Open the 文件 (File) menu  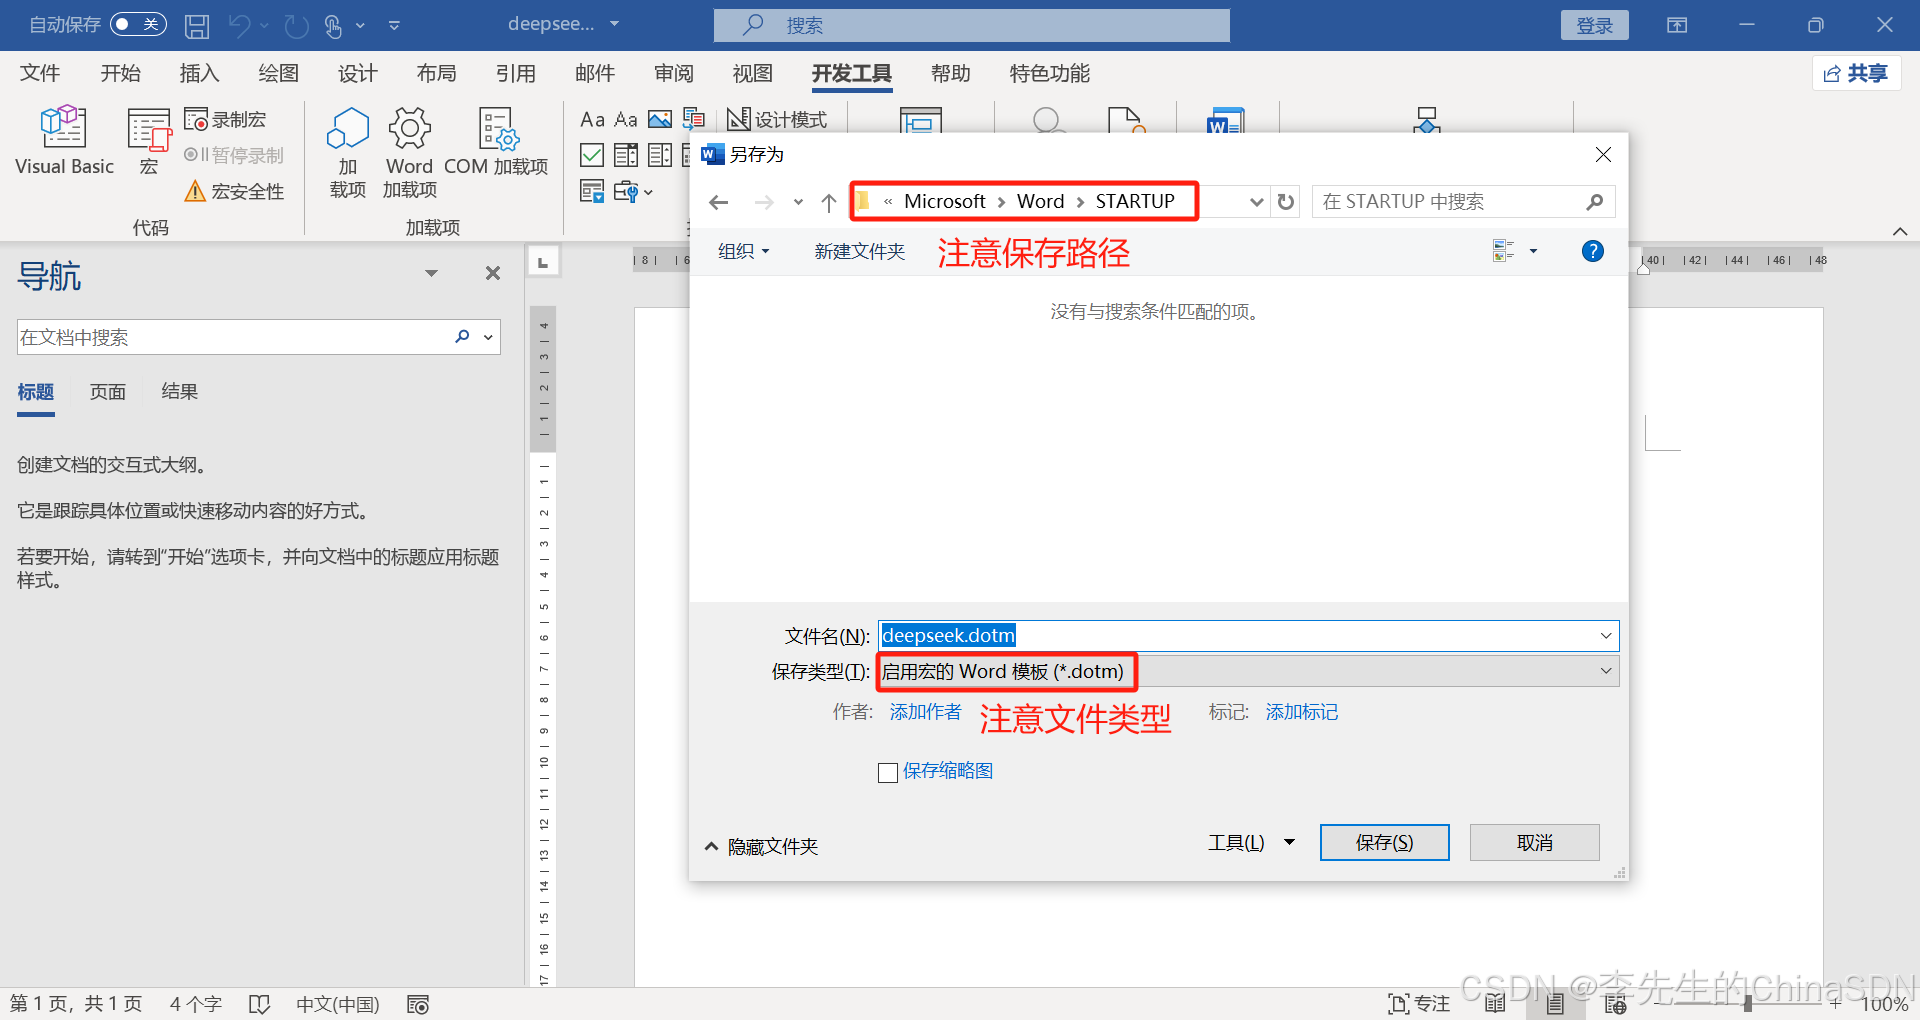40,73
